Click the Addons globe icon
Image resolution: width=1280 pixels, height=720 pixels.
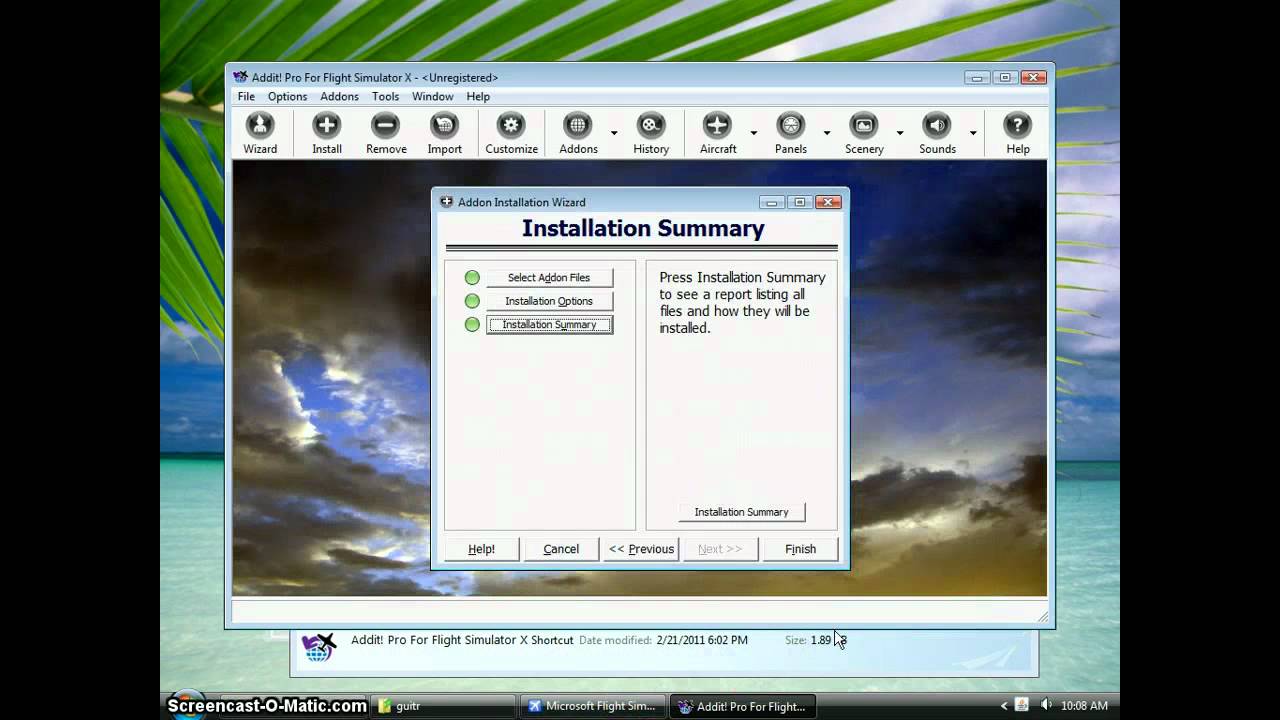[577, 125]
